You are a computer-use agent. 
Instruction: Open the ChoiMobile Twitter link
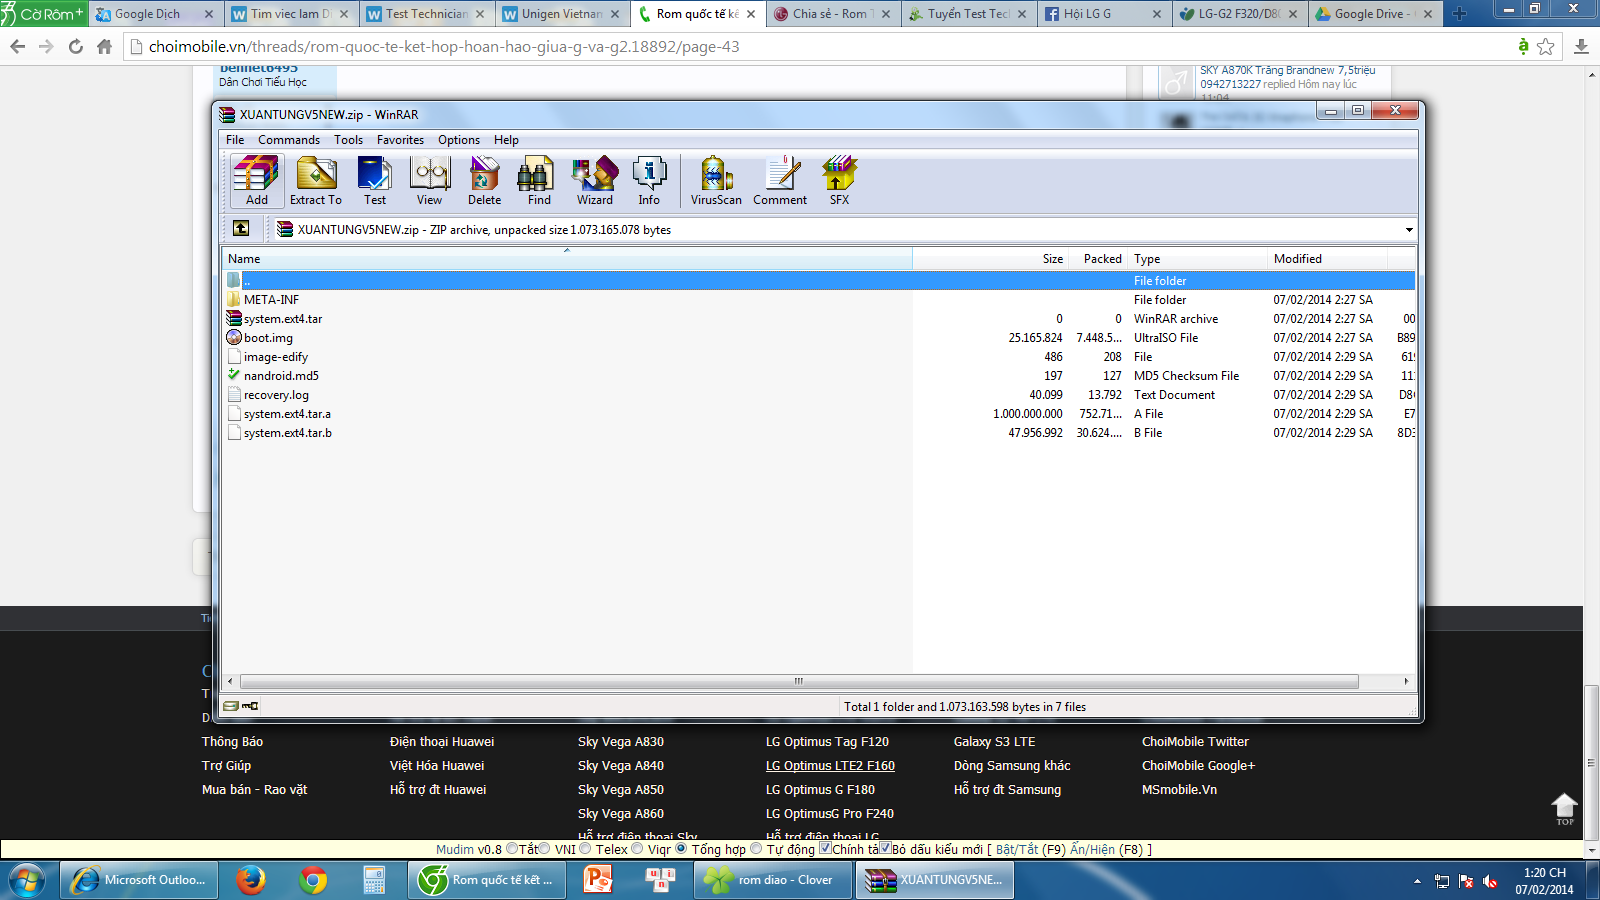coord(1195,742)
